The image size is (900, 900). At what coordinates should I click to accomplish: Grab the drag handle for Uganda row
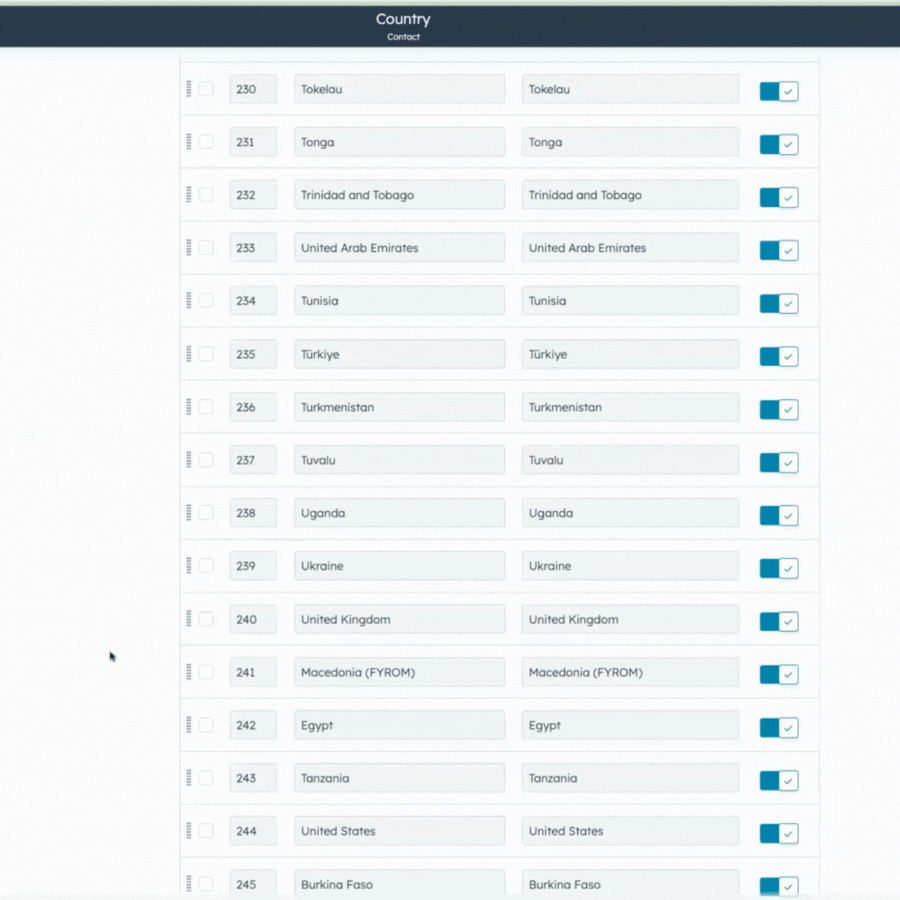click(x=189, y=513)
